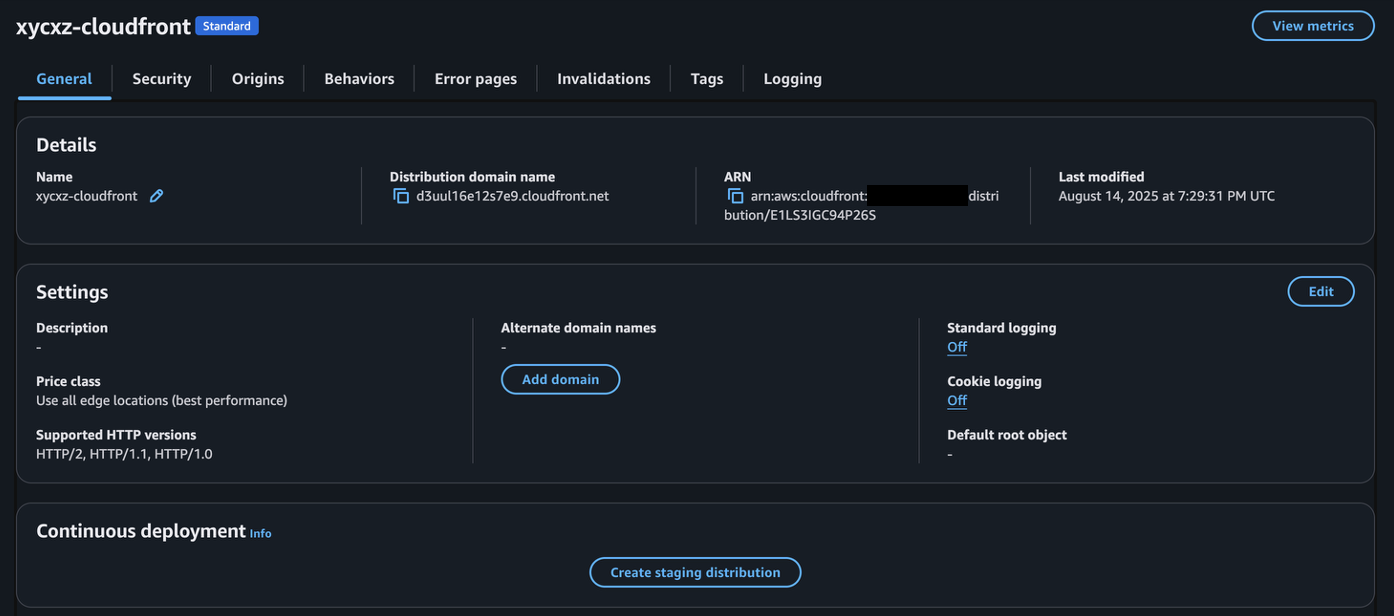Viewport: 1394px width, 616px height.
Task: Open the Invalidations tab
Action: (603, 79)
